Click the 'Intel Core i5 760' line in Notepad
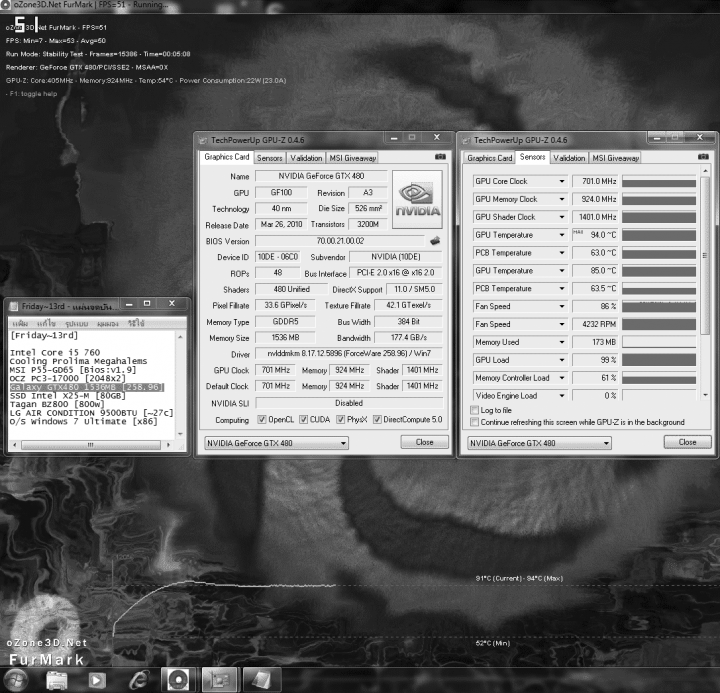The height and width of the screenshot is (693, 720). (x=55, y=352)
